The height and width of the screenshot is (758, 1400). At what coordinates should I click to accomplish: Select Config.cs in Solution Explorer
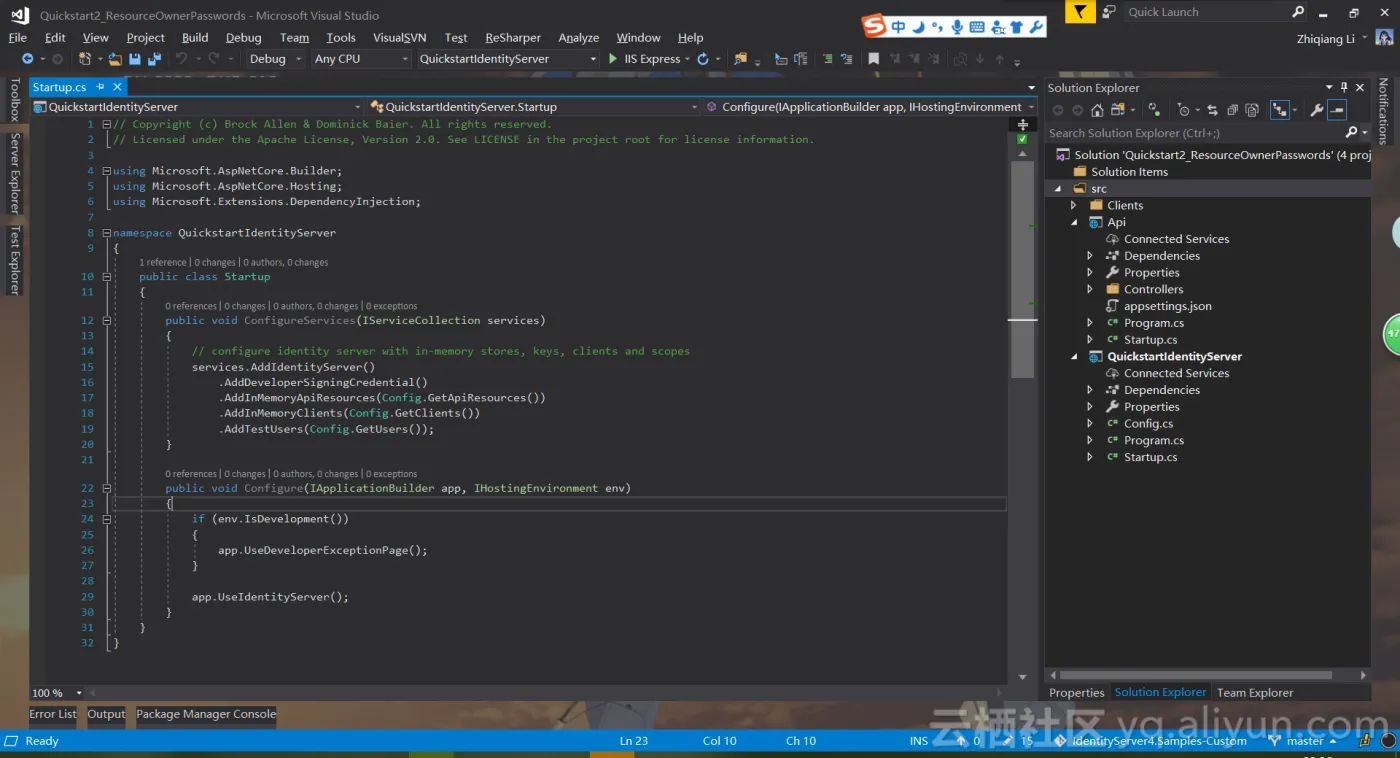(1148, 423)
